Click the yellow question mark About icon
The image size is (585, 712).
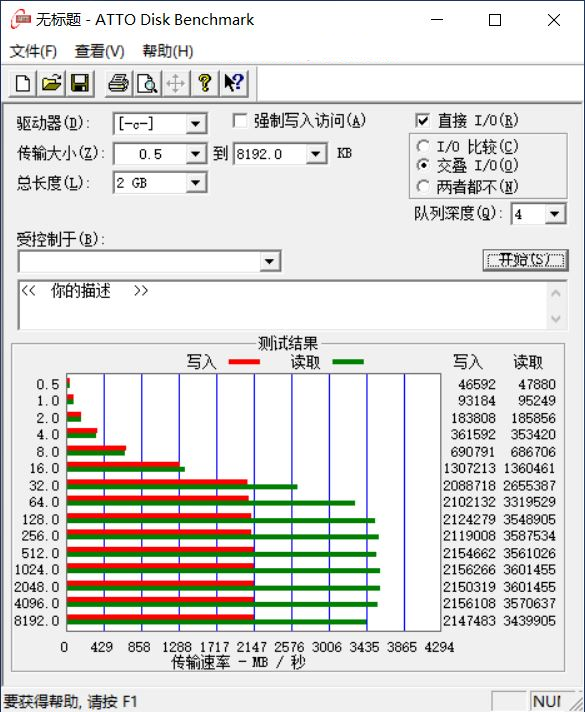[205, 84]
